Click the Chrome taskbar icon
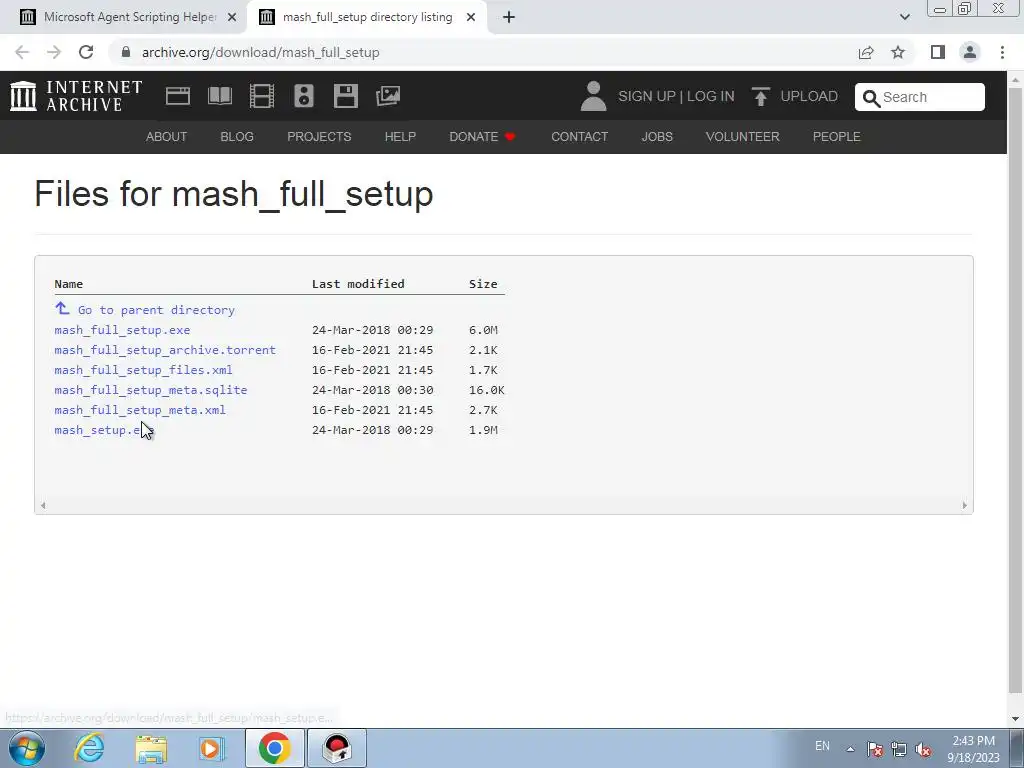Screen dimensions: 1024x768 [275, 748]
